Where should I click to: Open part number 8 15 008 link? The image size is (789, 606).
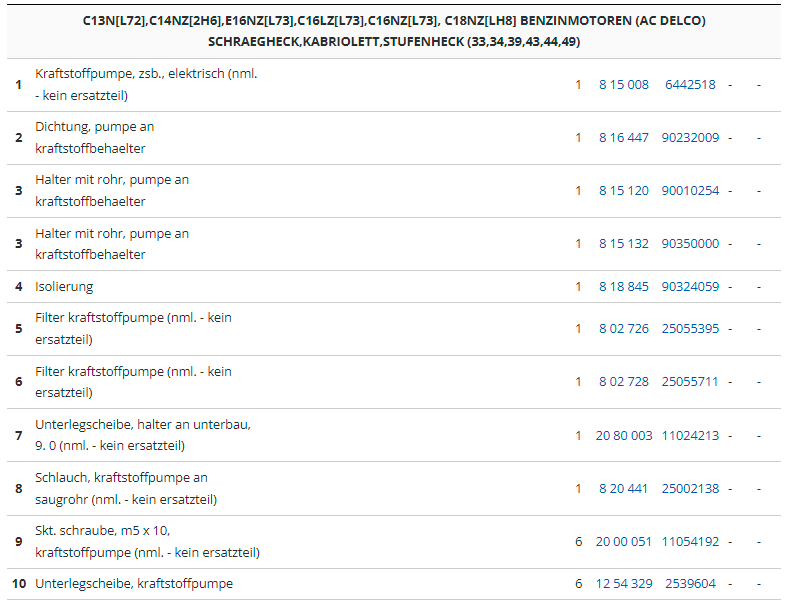[623, 85]
